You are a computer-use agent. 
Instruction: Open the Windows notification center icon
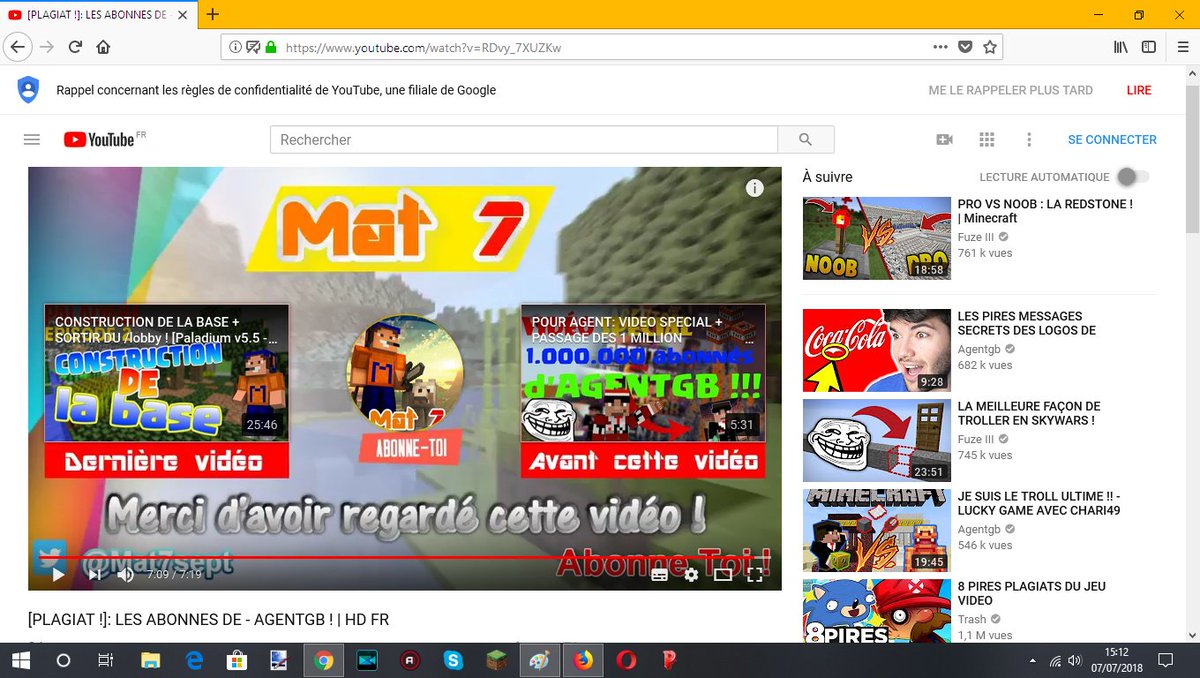[x=1166, y=661]
